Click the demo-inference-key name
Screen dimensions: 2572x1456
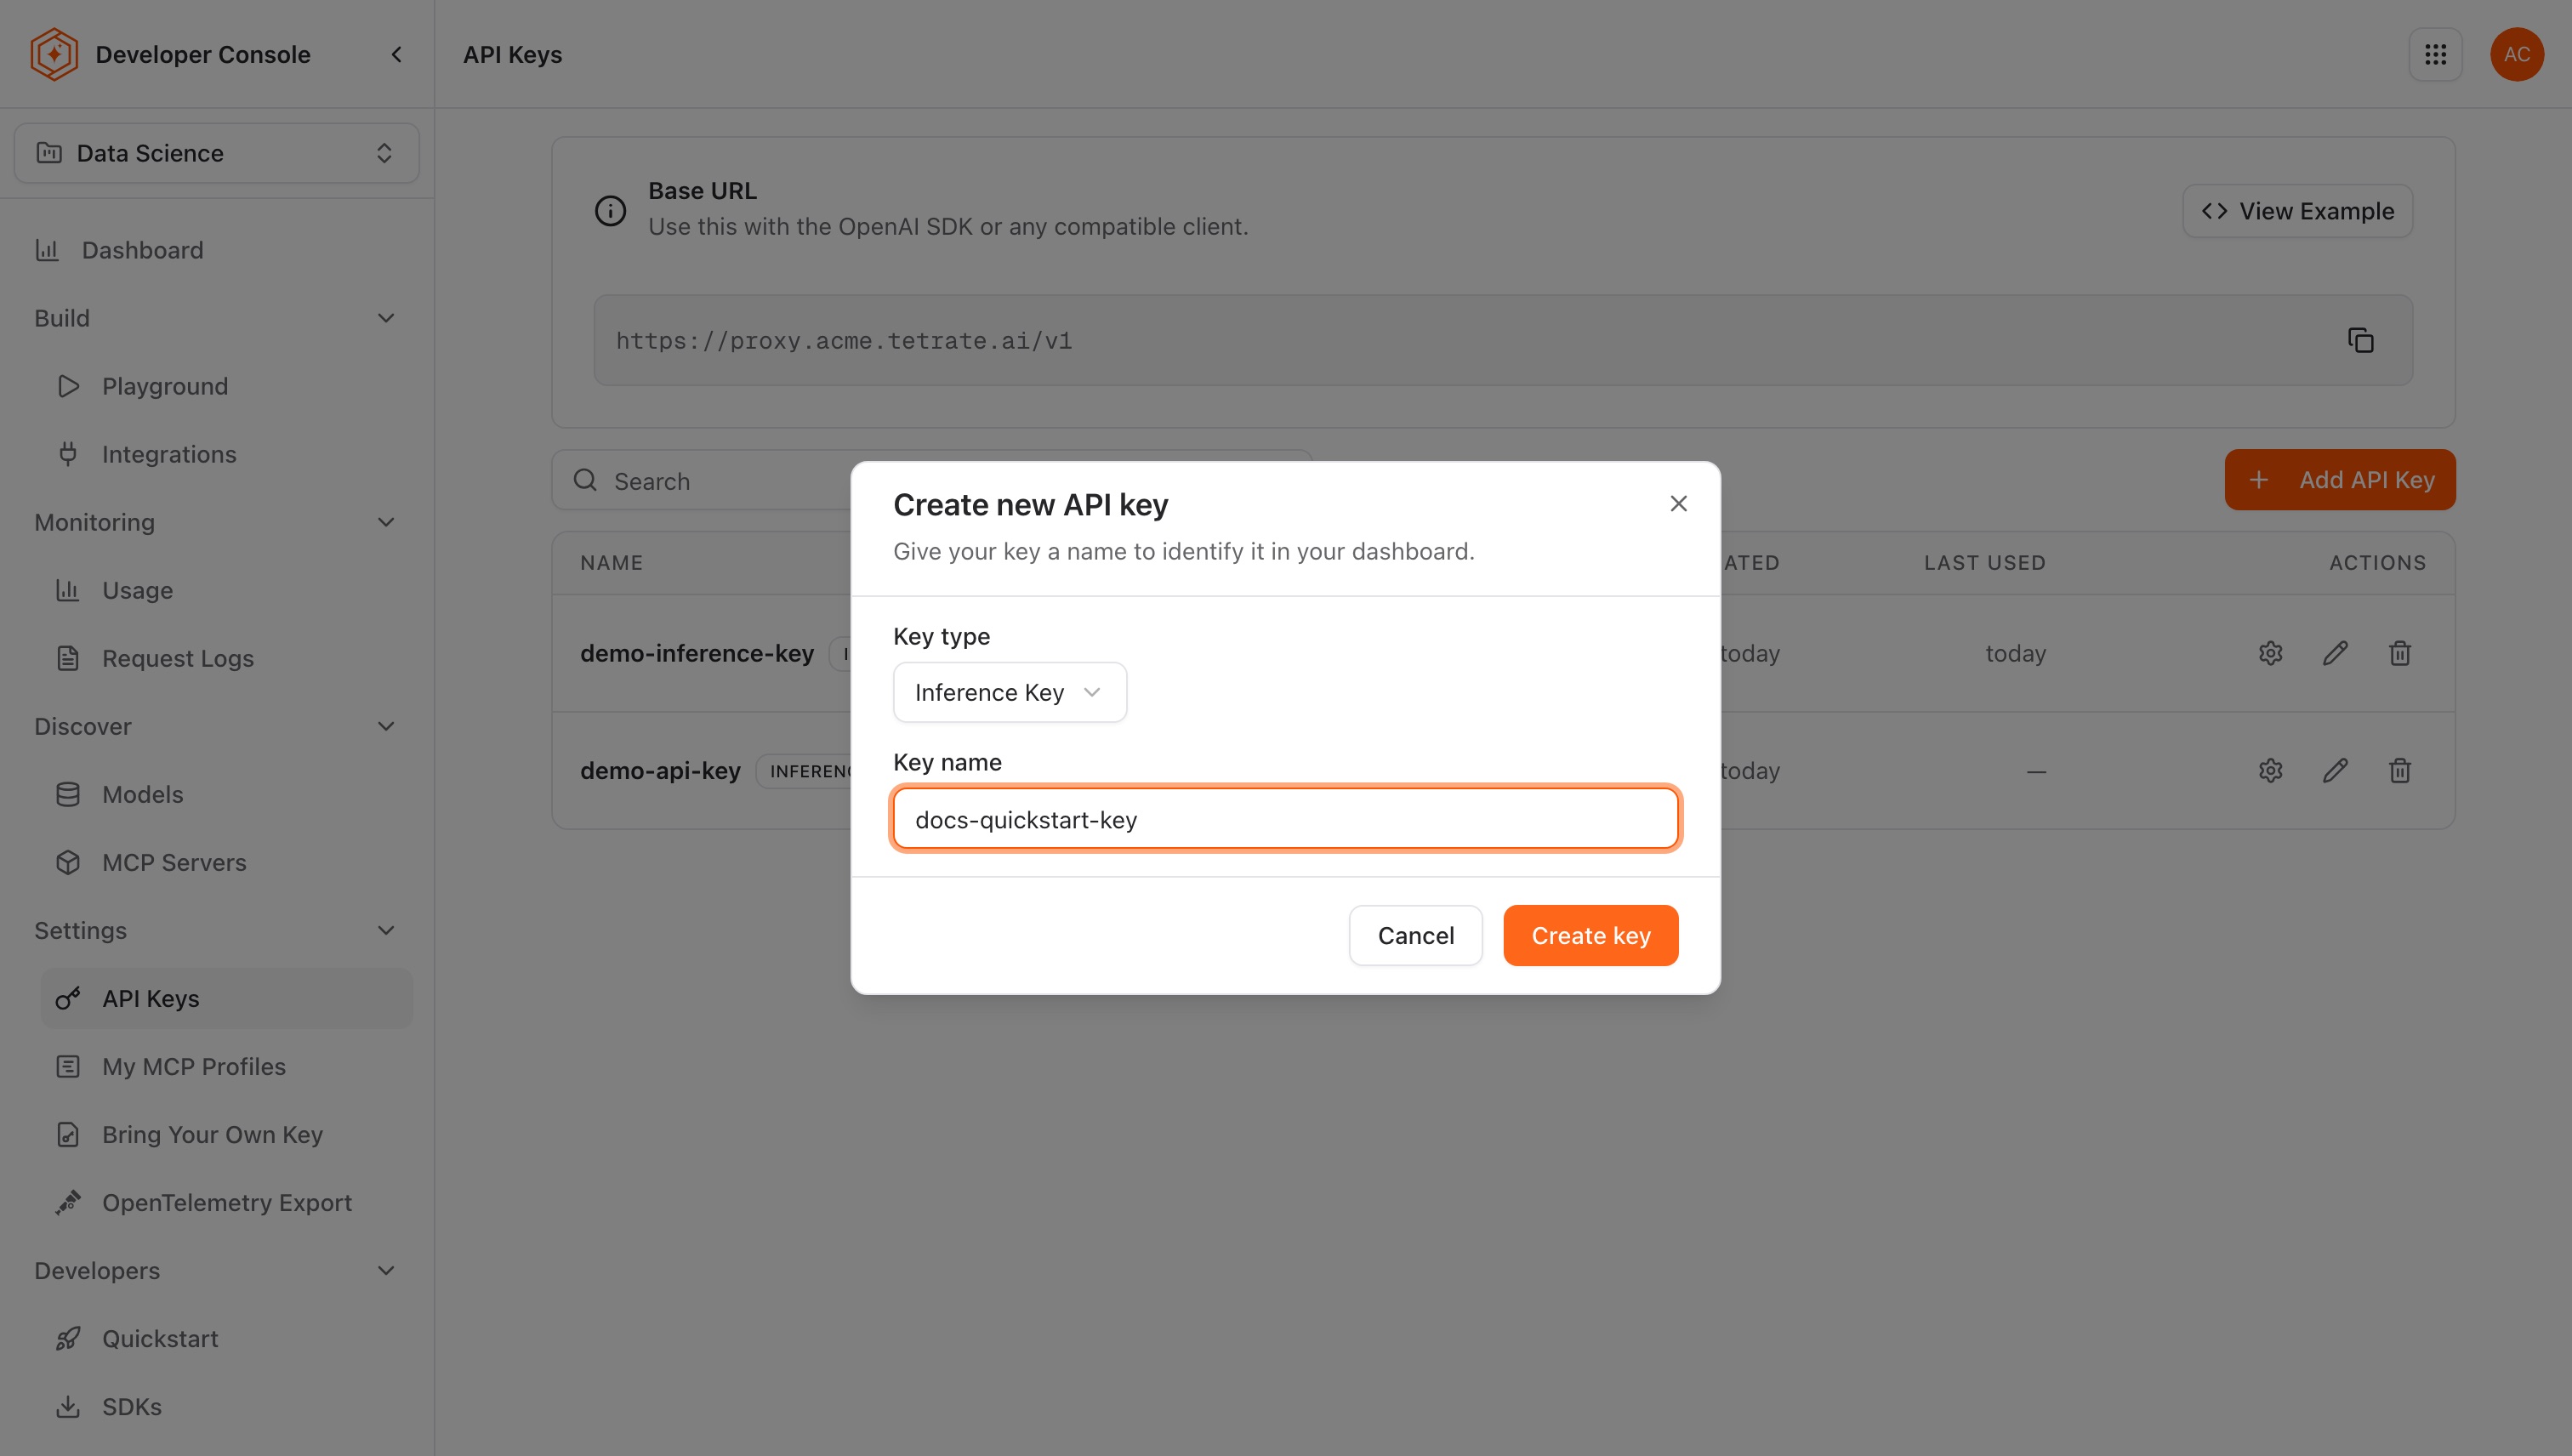click(x=697, y=653)
